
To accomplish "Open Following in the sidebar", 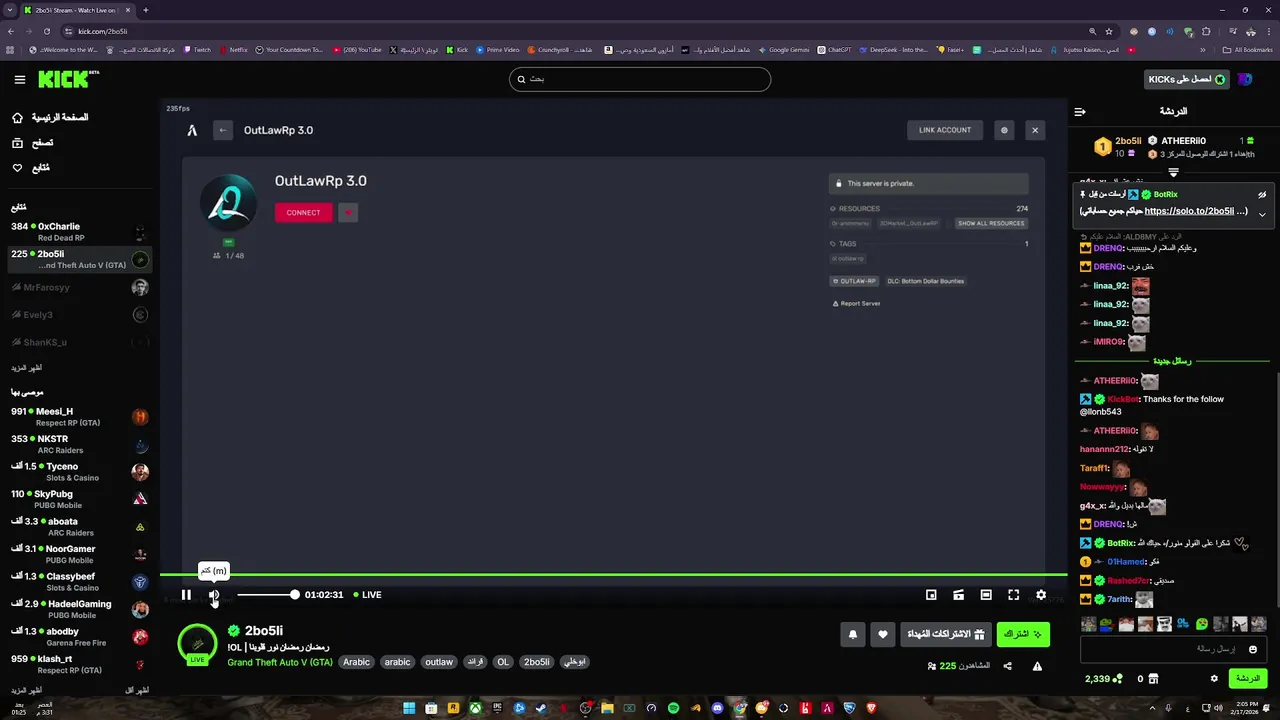I will click(x=30, y=168).
